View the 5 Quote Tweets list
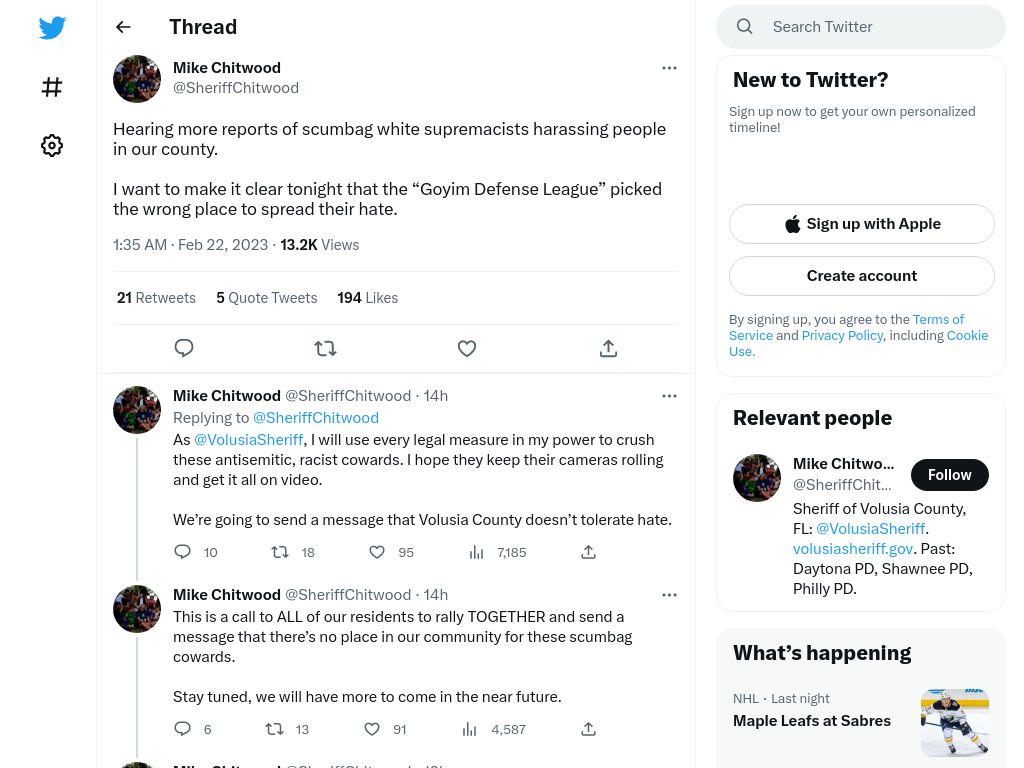 (266, 298)
